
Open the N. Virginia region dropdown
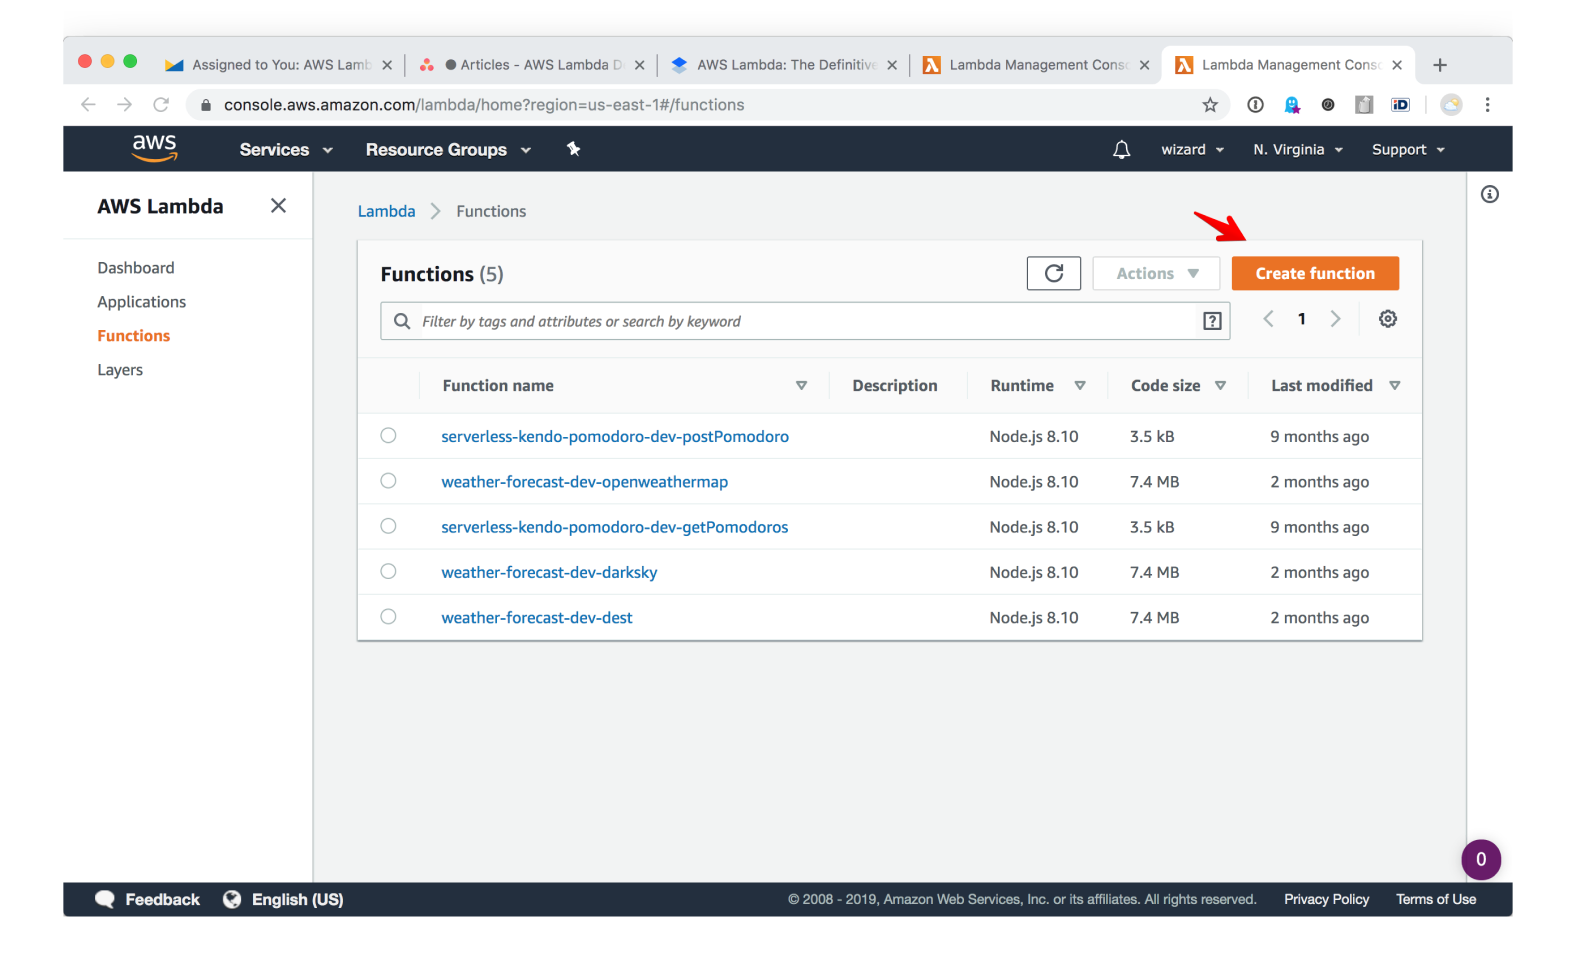tap(1297, 150)
